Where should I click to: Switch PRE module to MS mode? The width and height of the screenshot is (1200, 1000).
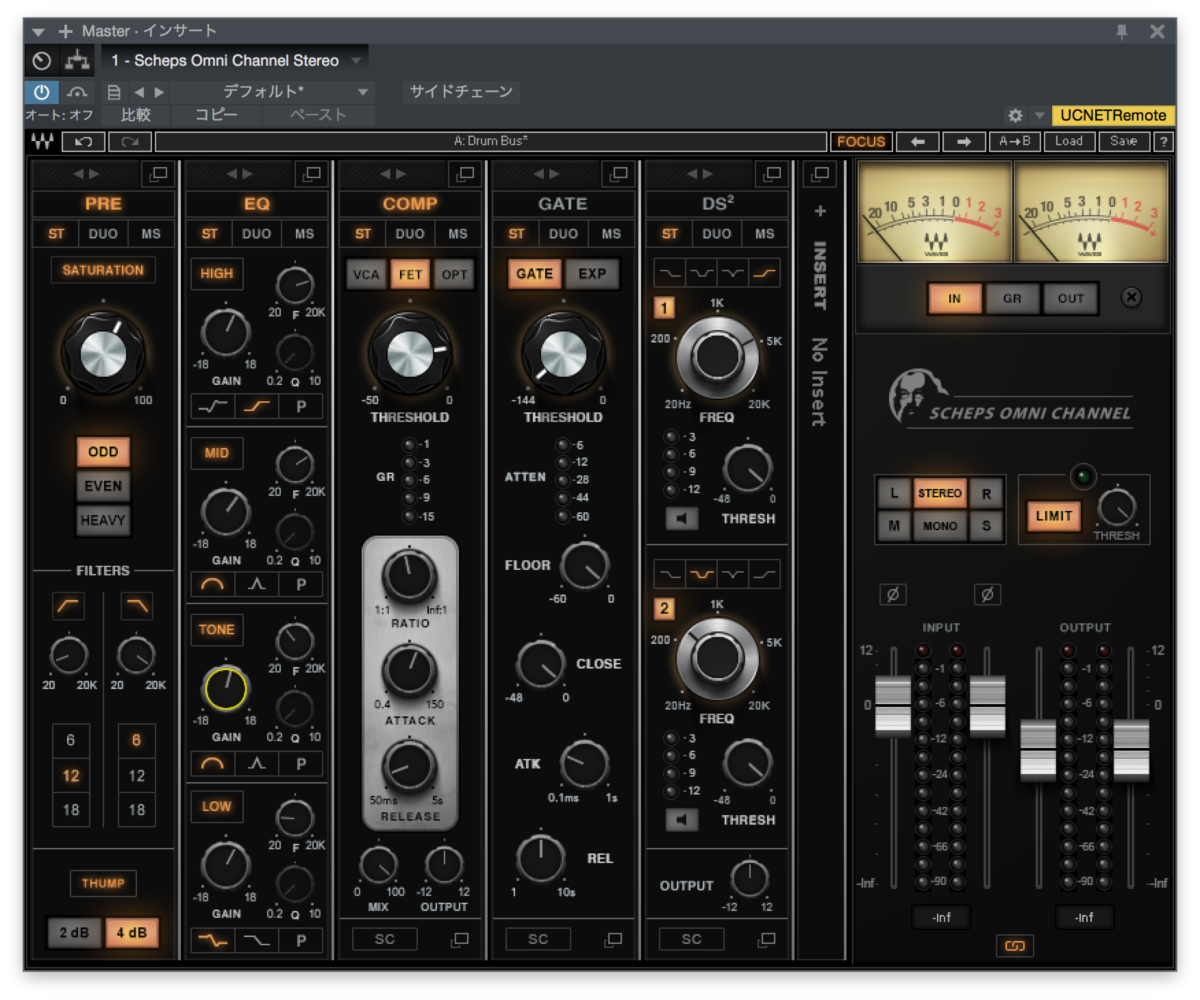pos(150,234)
